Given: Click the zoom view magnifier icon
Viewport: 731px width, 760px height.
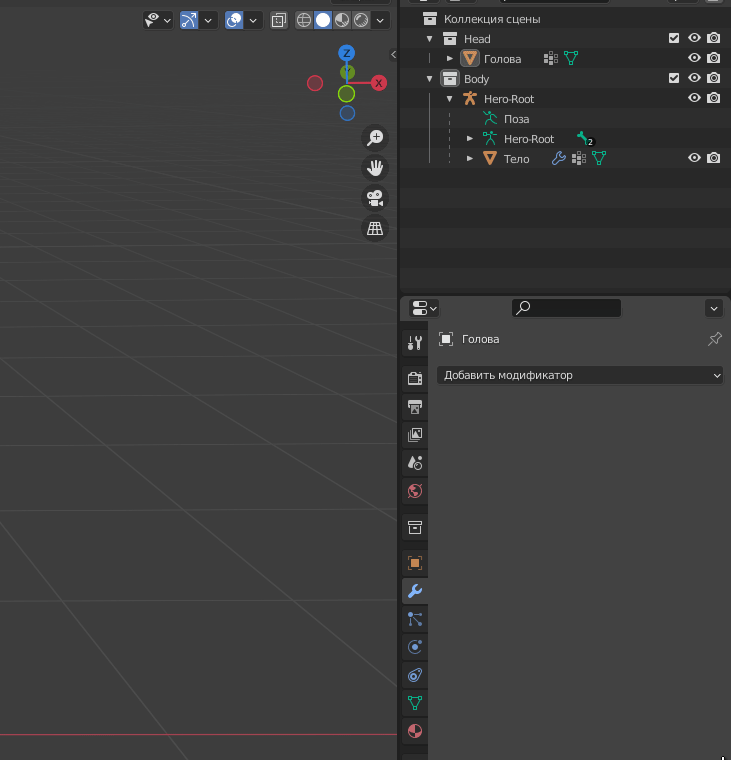Looking at the screenshot, I should pyautogui.click(x=375, y=138).
